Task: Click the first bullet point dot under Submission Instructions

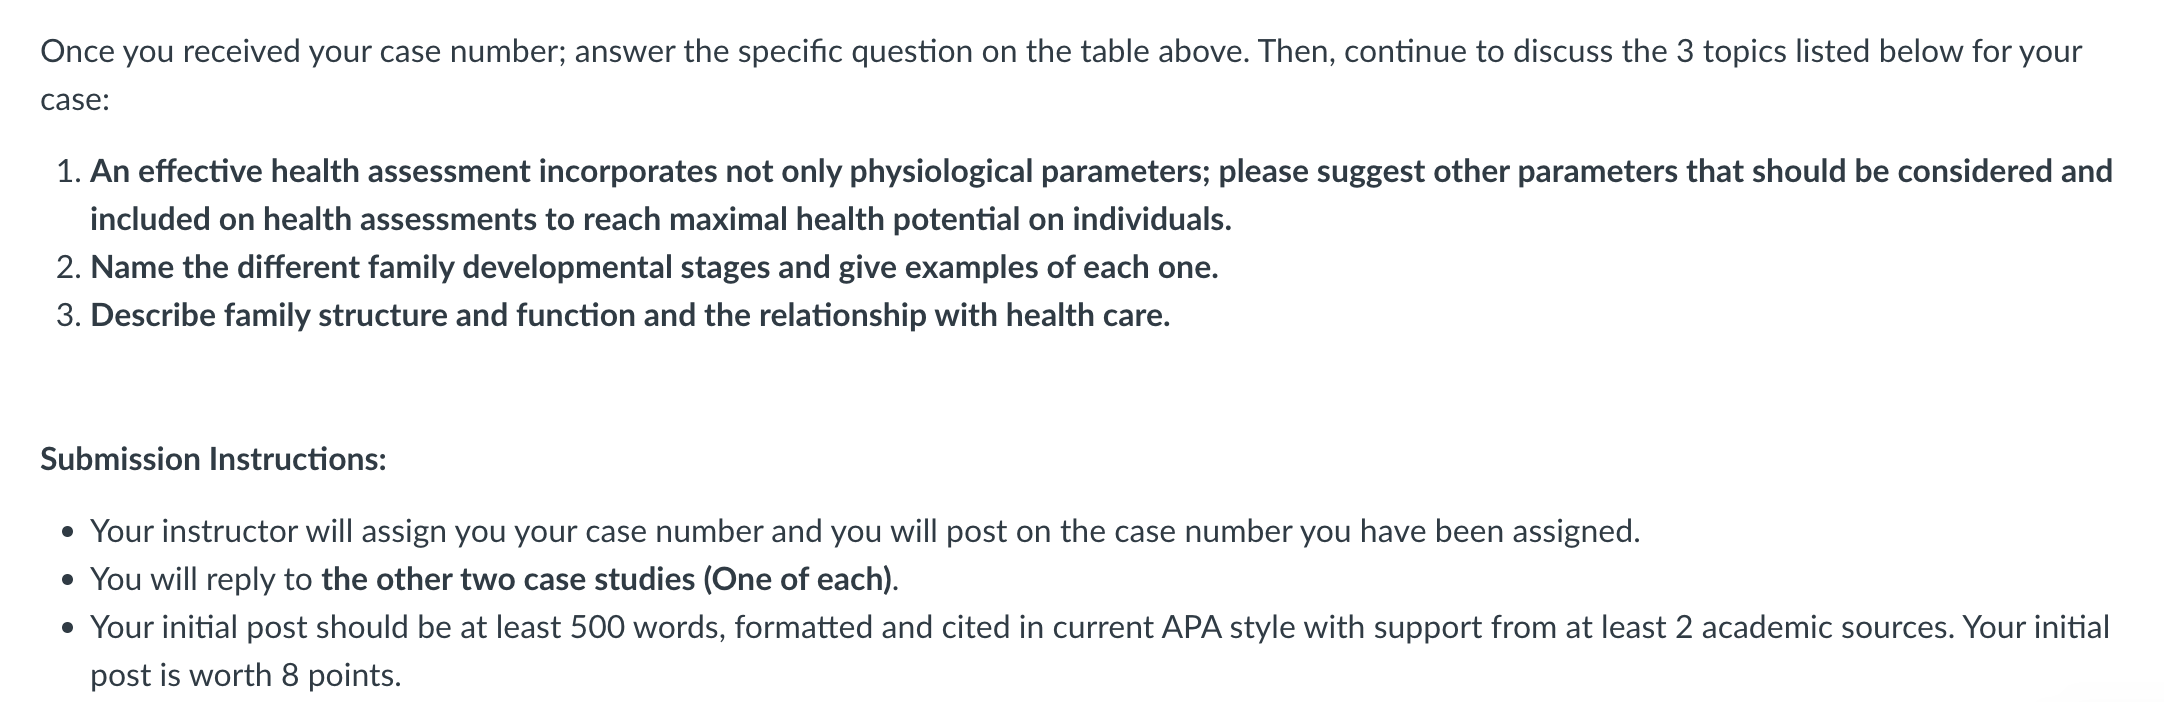Action: 67,532
